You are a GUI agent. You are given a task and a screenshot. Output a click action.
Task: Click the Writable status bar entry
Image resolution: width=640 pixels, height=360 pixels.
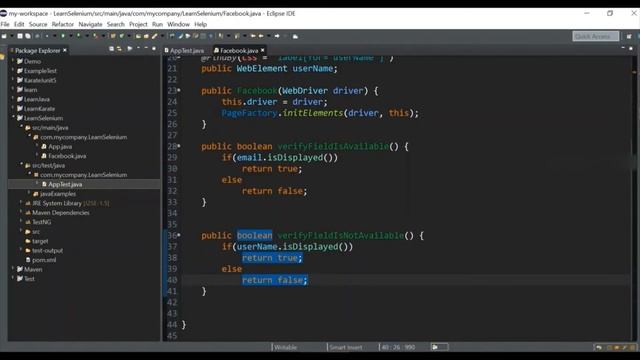coord(286,347)
